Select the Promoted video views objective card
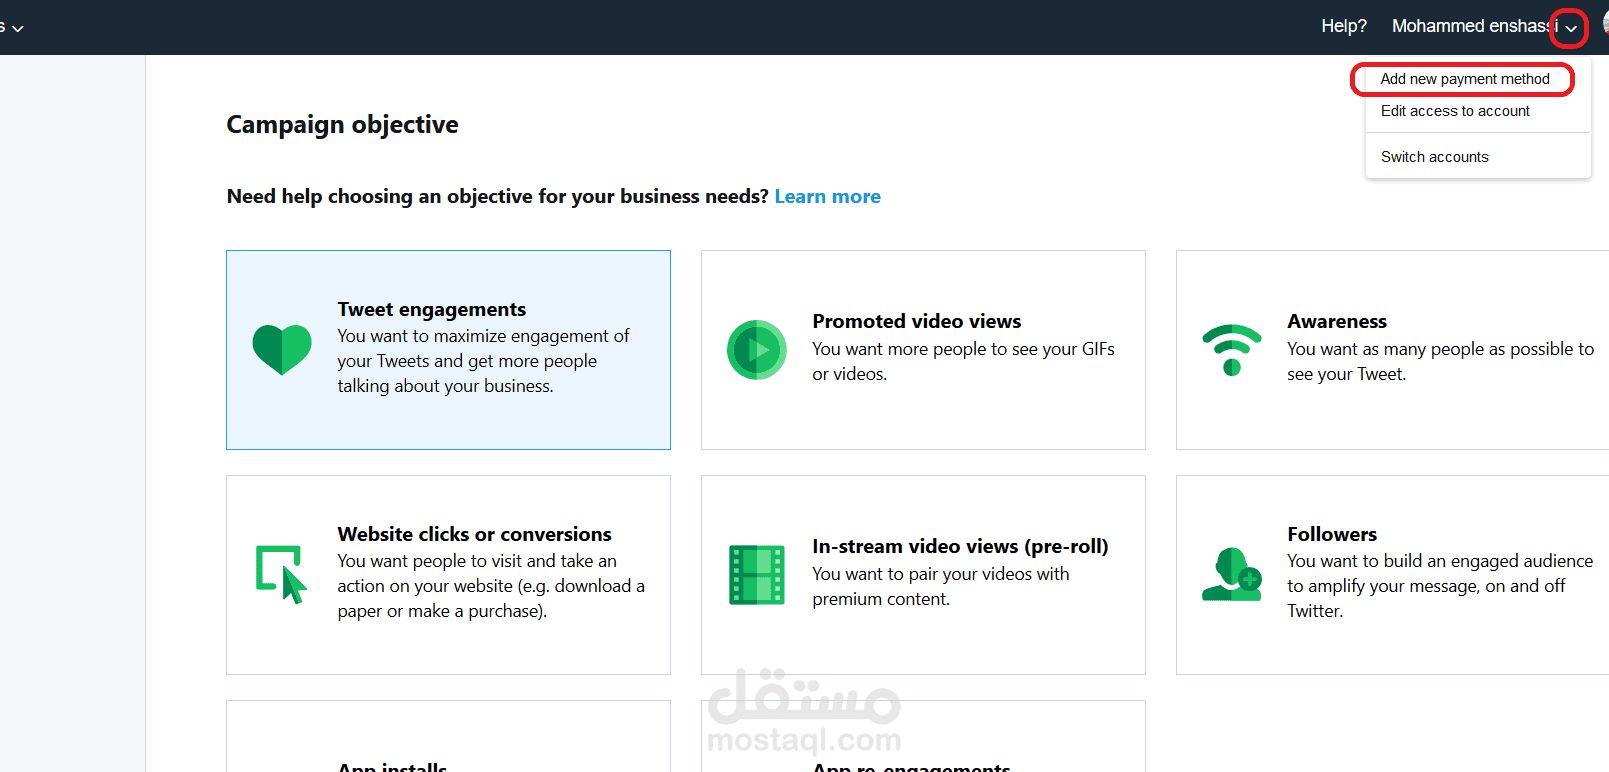The width and height of the screenshot is (1609, 772). (x=923, y=350)
